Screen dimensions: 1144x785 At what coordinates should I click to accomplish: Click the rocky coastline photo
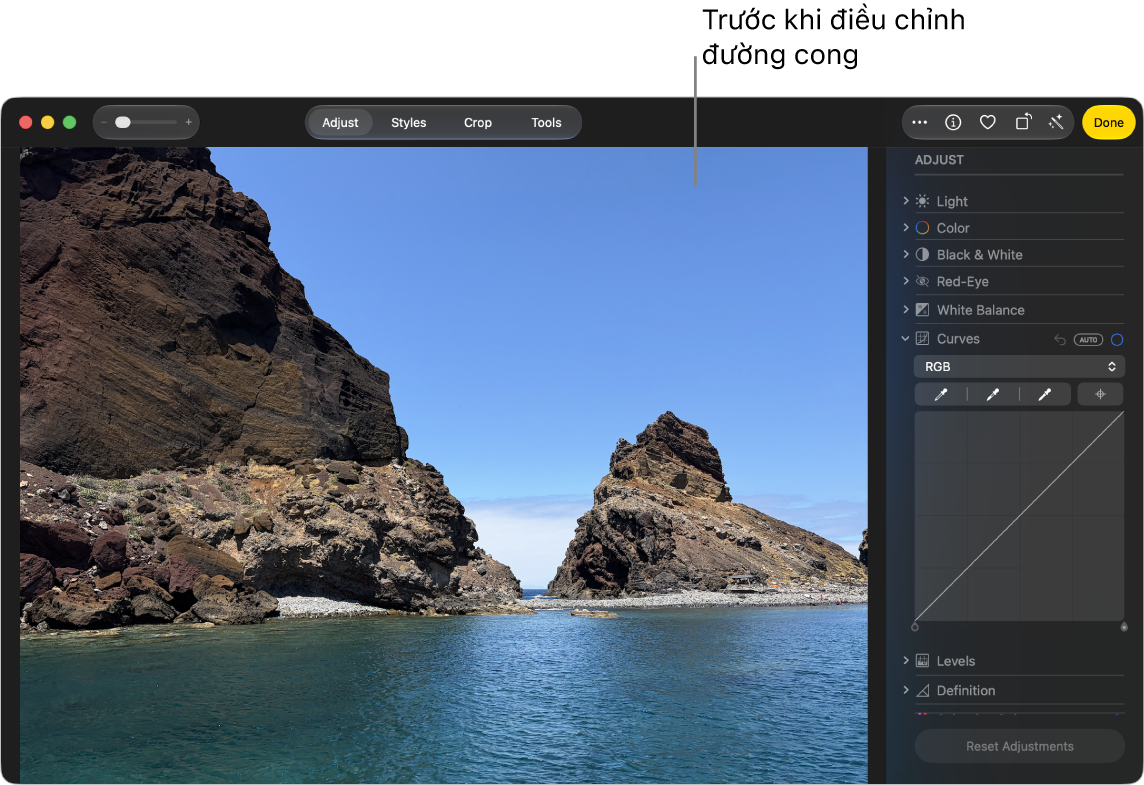click(444, 465)
